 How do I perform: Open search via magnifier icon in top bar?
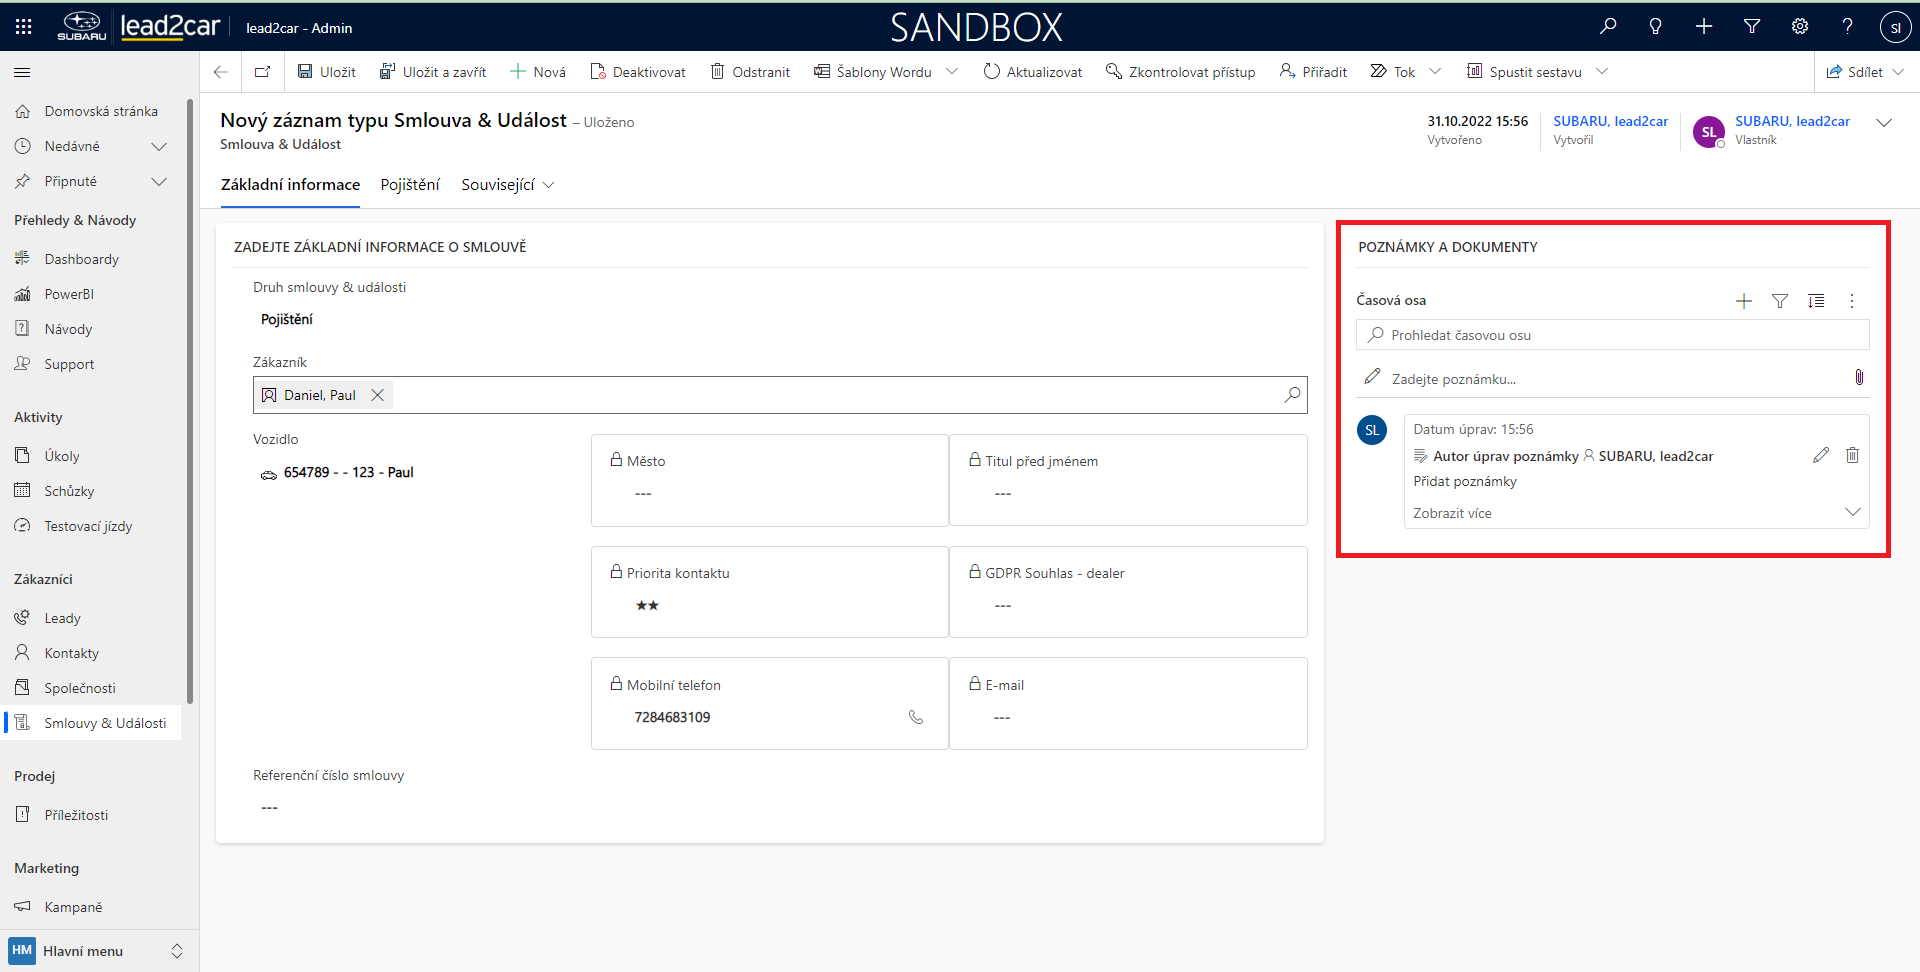click(x=1608, y=27)
